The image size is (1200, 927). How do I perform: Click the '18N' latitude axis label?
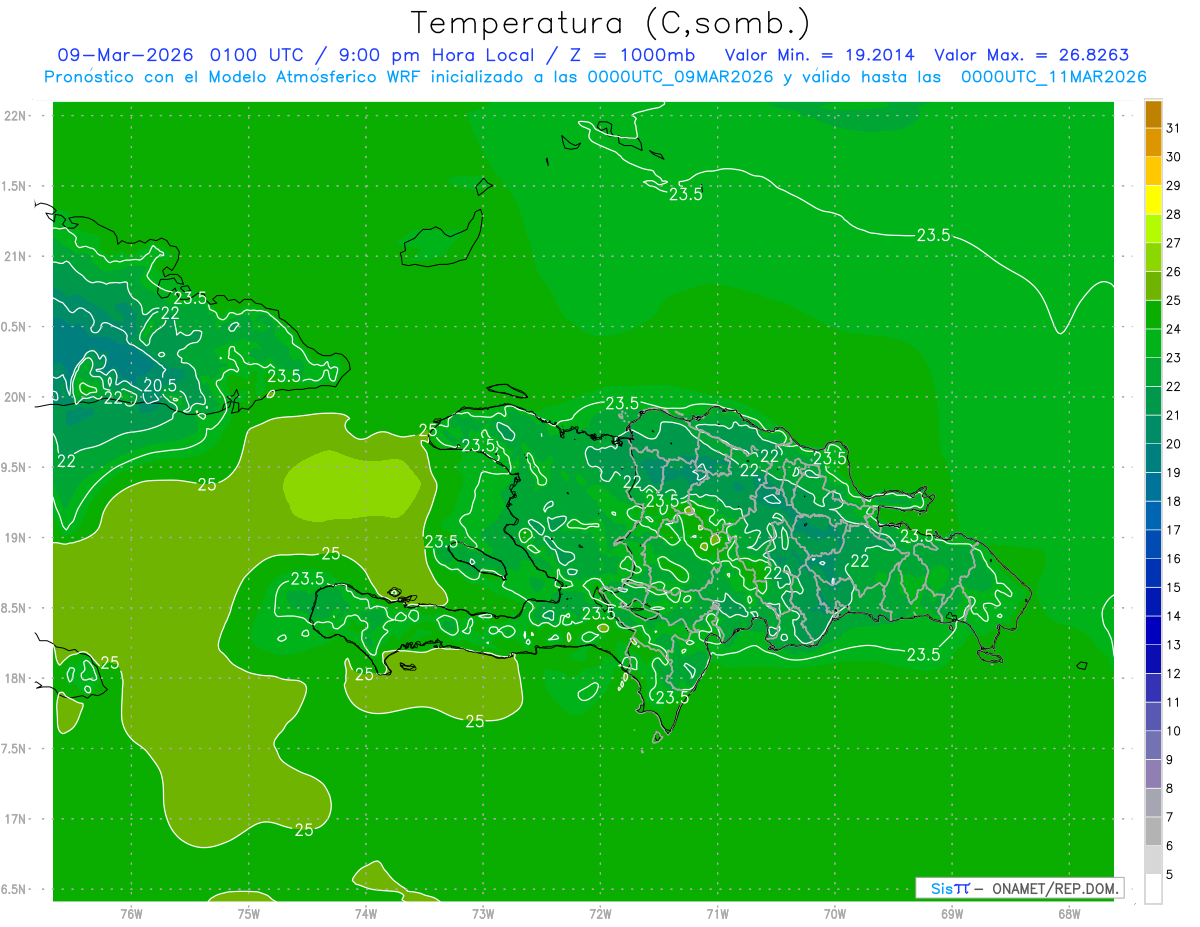(x=16, y=678)
